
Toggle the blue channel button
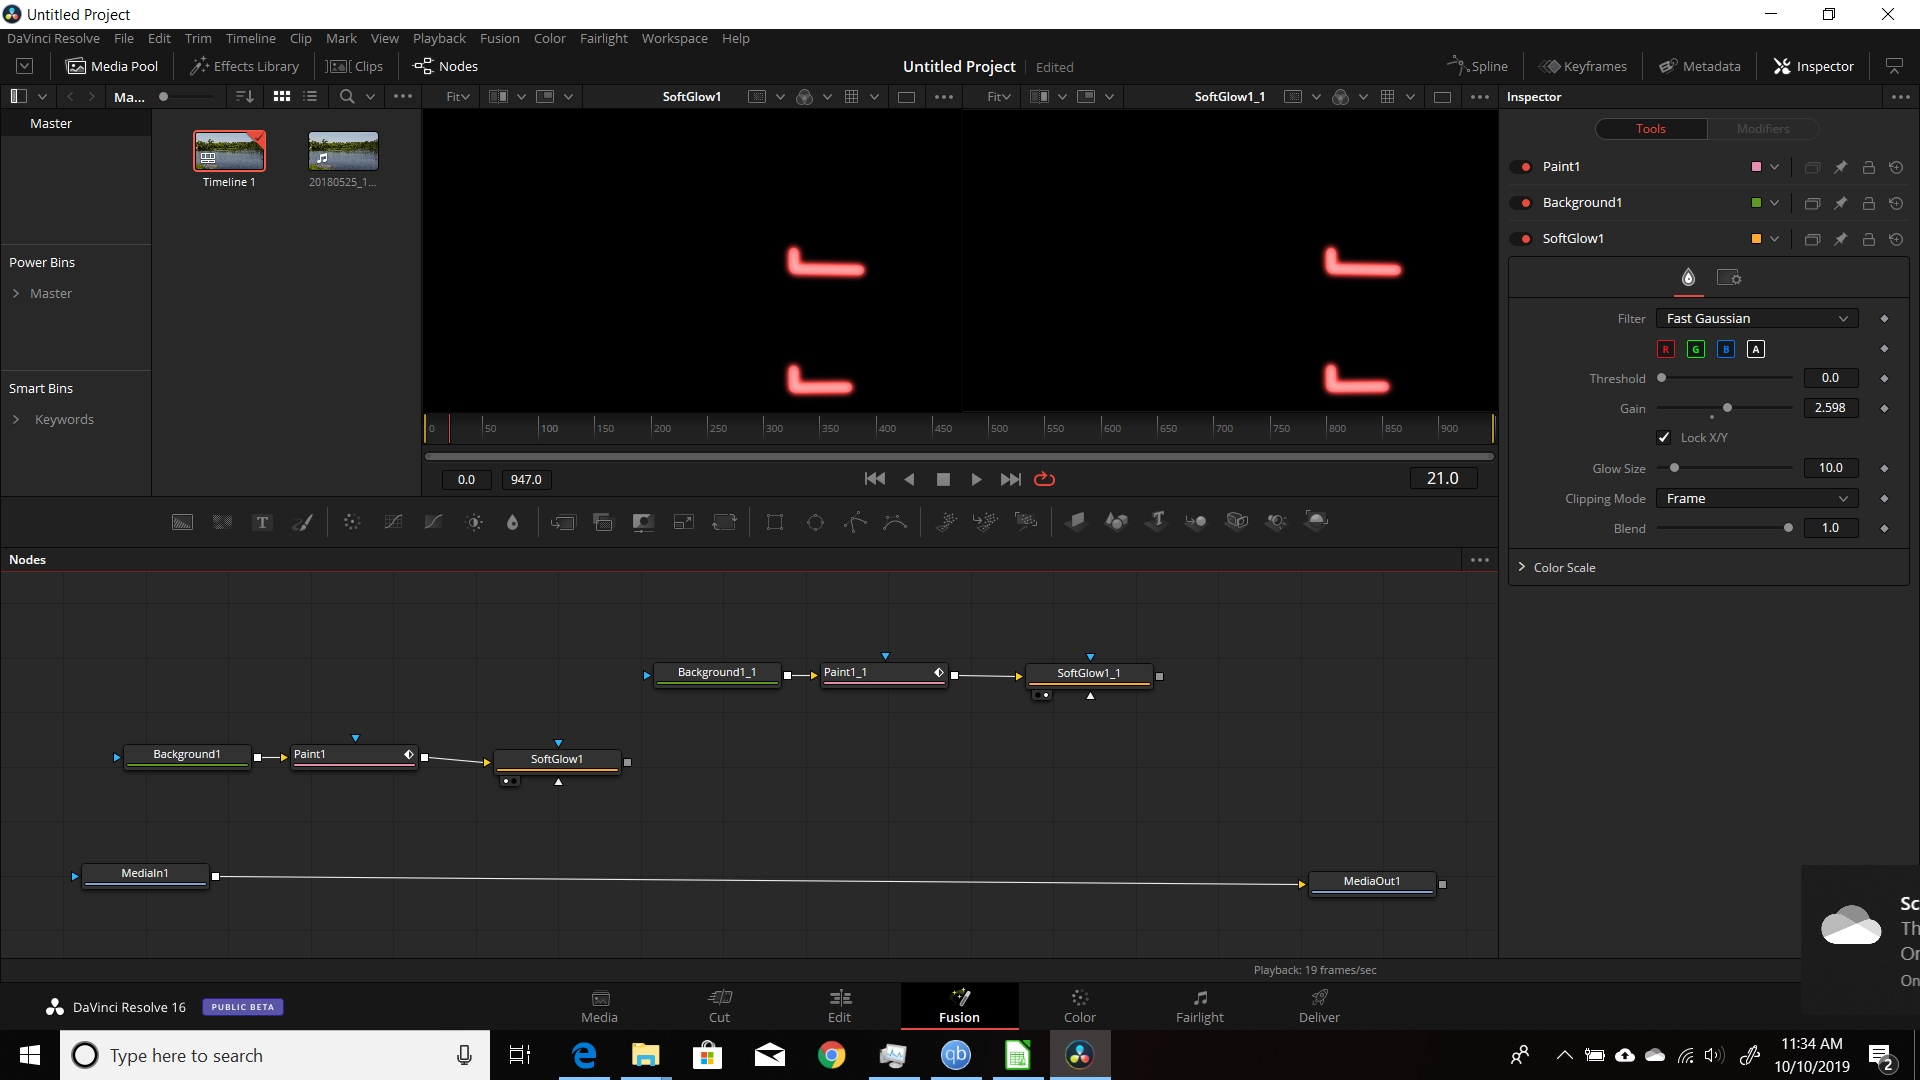click(1726, 349)
